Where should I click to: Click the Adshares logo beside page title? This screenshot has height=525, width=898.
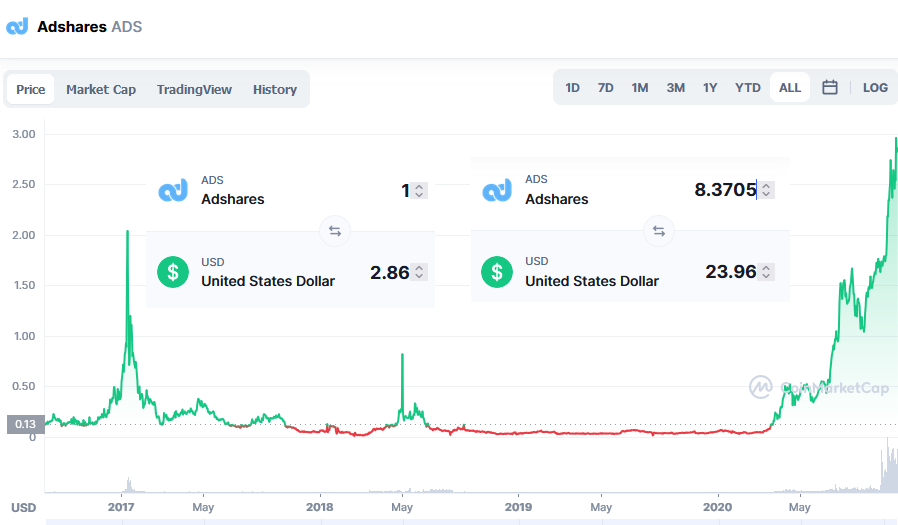point(17,26)
